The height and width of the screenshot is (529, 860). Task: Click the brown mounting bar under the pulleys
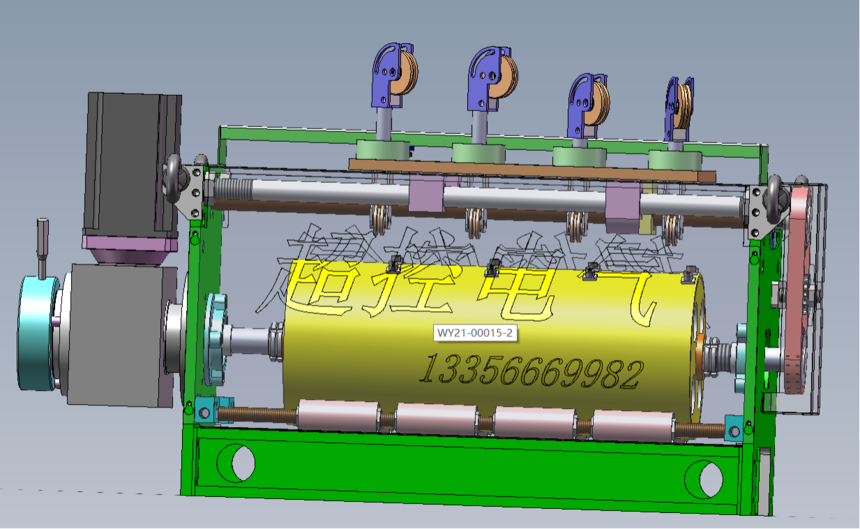(530, 170)
